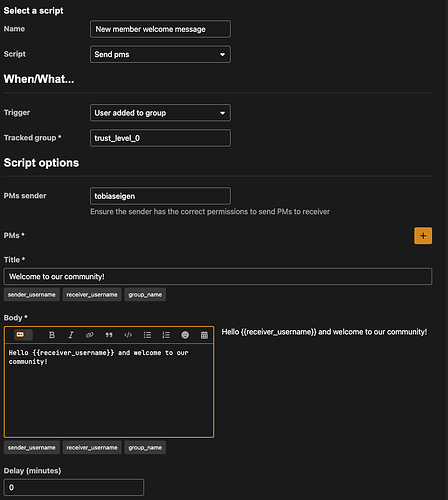Viewport: 448px width, 500px height.
Task: Click the blockquote icon in editor toolbar
Action: pyautogui.click(x=109, y=335)
